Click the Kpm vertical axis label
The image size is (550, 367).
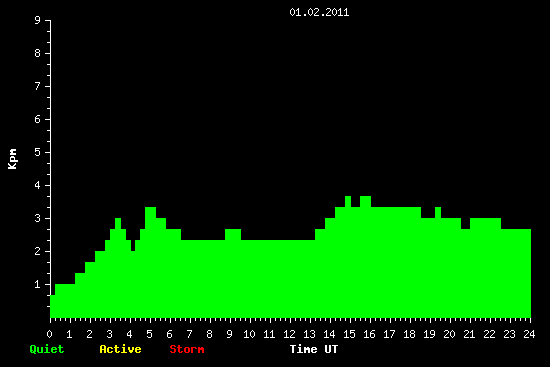pyautogui.click(x=12, y=159)
